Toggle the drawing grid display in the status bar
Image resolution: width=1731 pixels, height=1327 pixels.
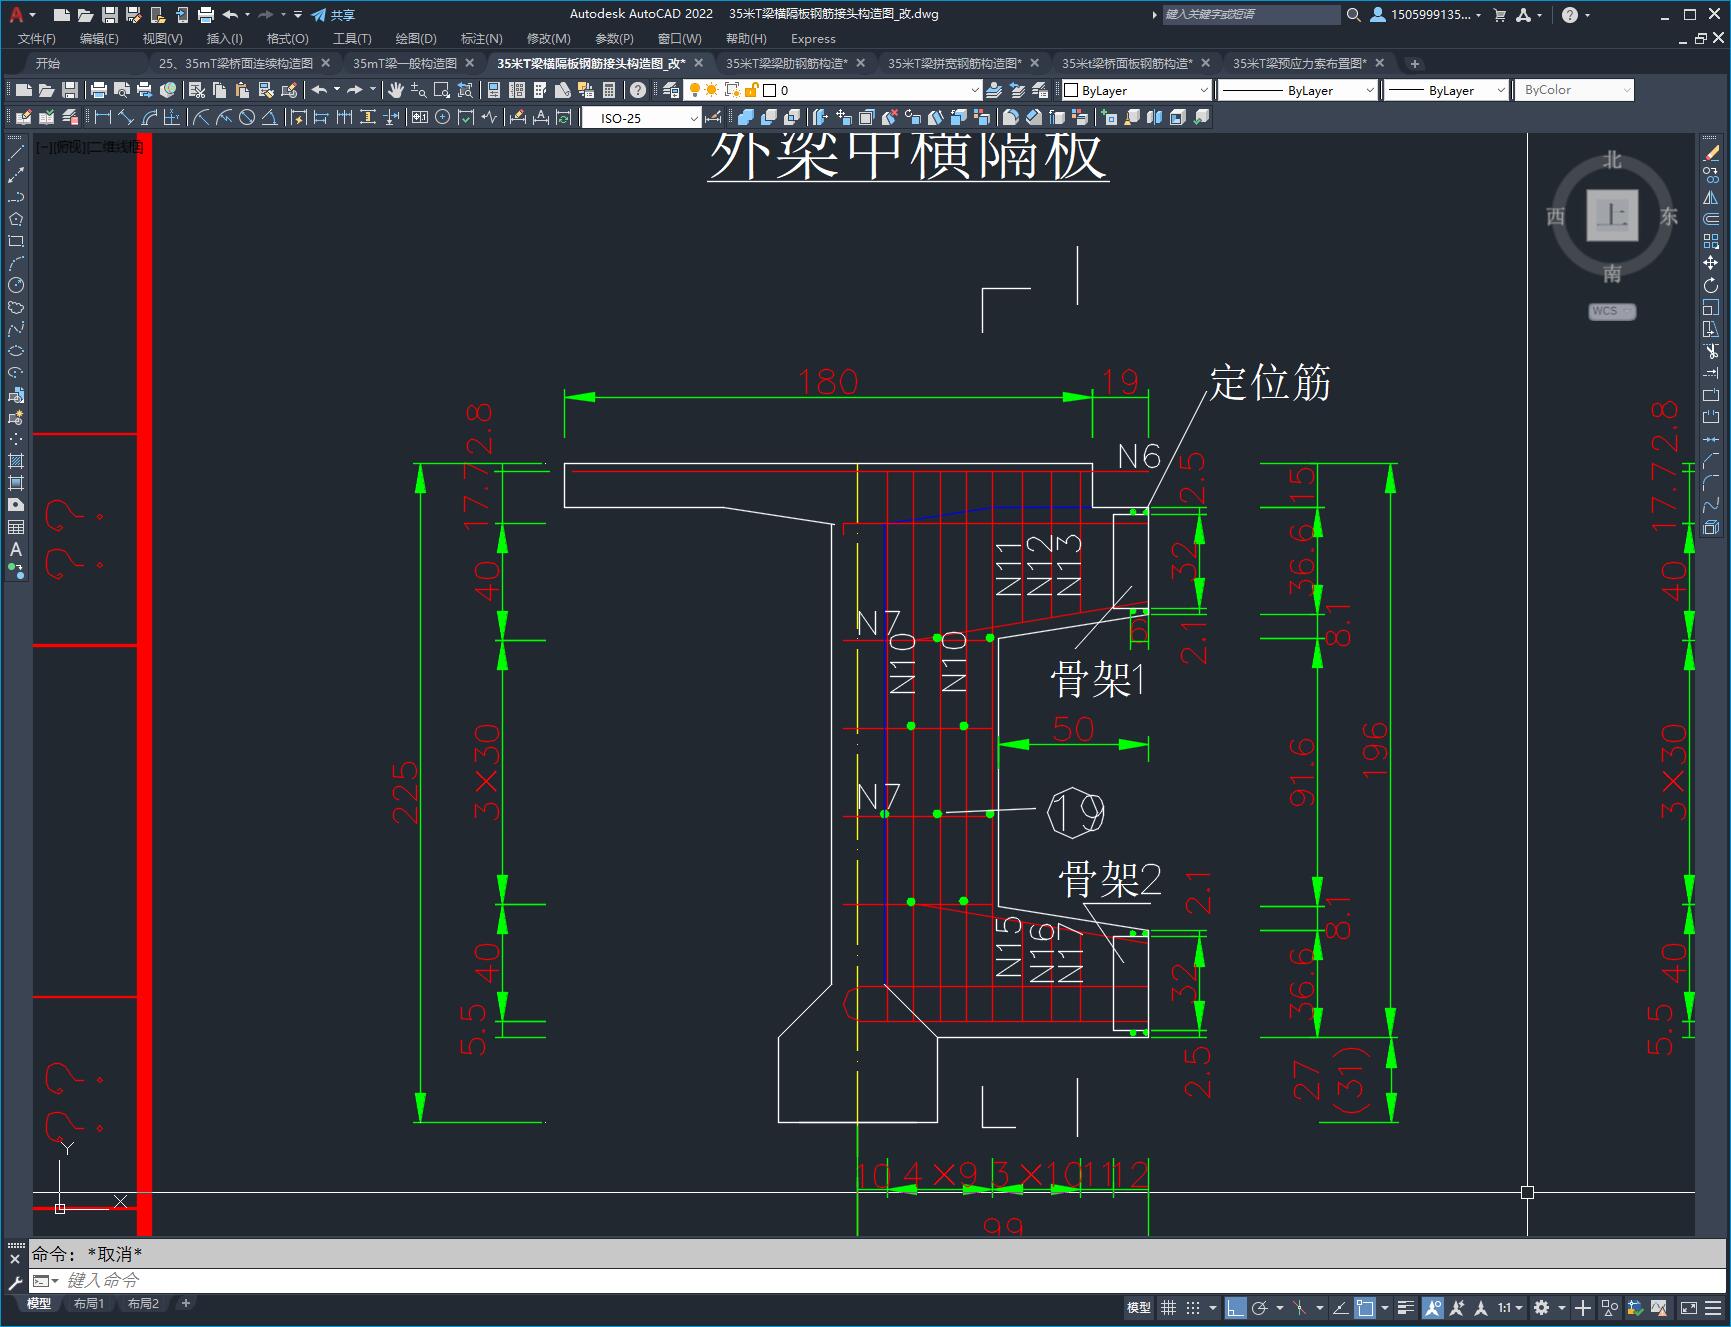tap(1168, 1307)
